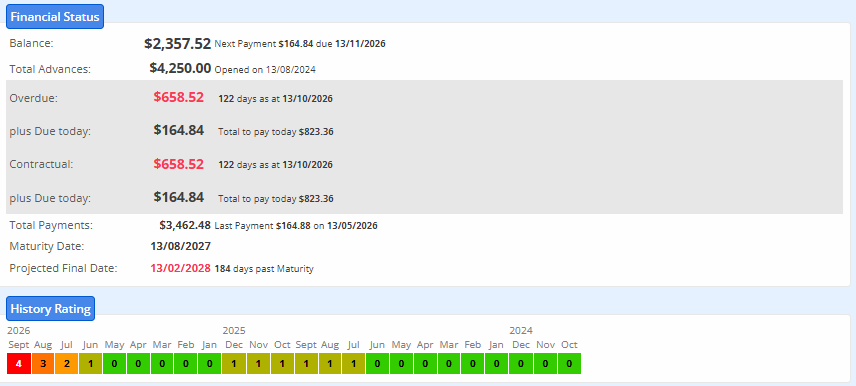Viewport: 856px width, 386px height.
Task: Click the History Rating section header
Action: click(50, 308)
